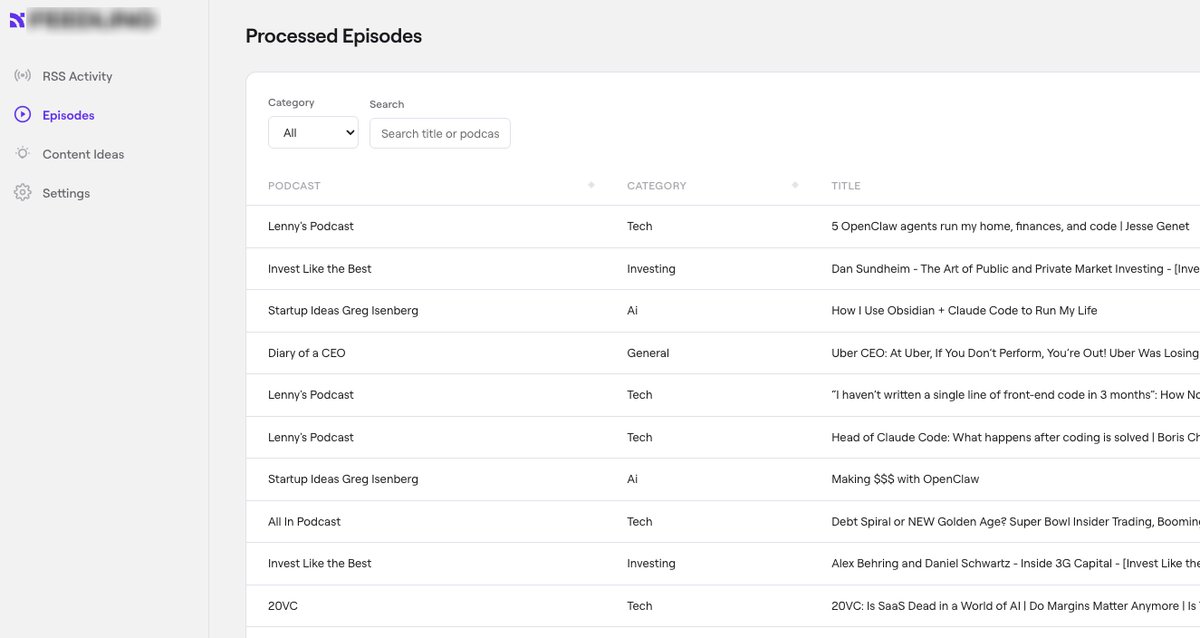Select 'Alex Behring and Daniel Schwartz' title
Viewport: 1200px width, 638px height.
[x=1016, y=563]
